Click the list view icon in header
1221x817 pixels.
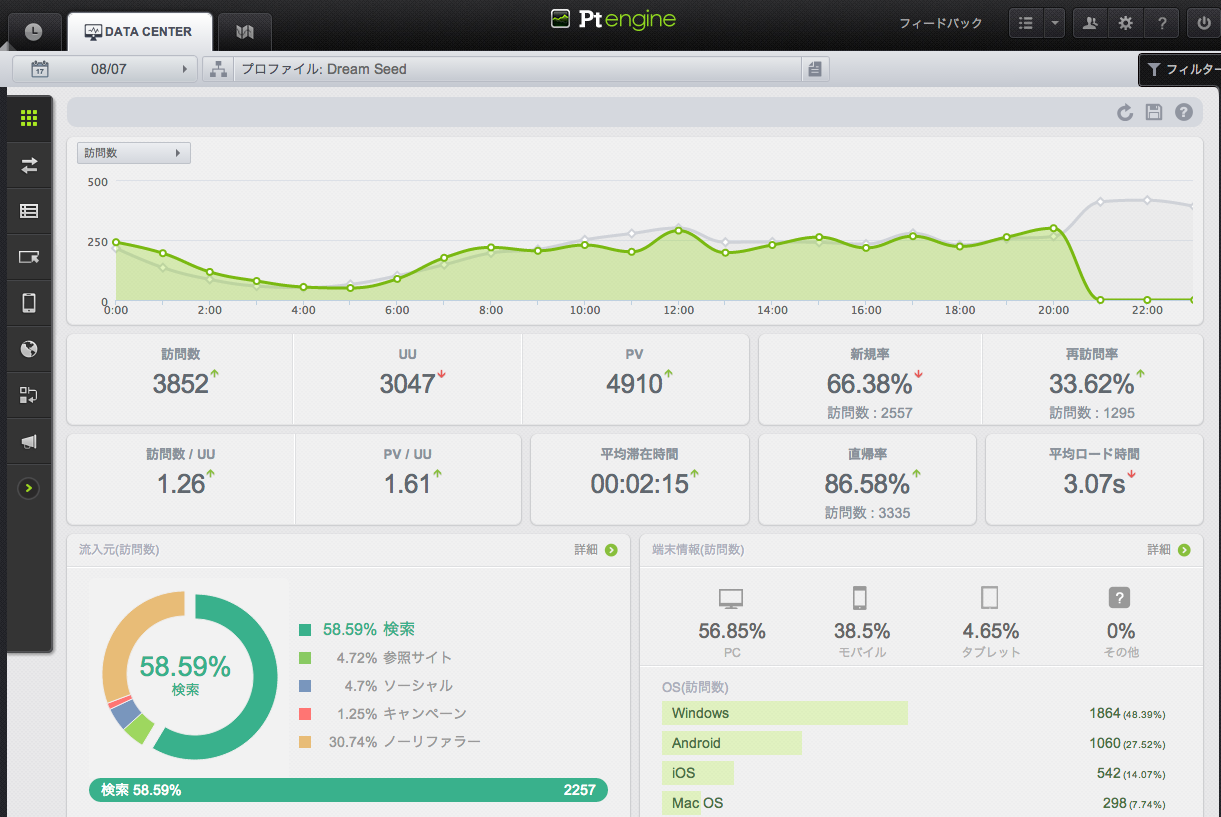tap(1025, 23)
